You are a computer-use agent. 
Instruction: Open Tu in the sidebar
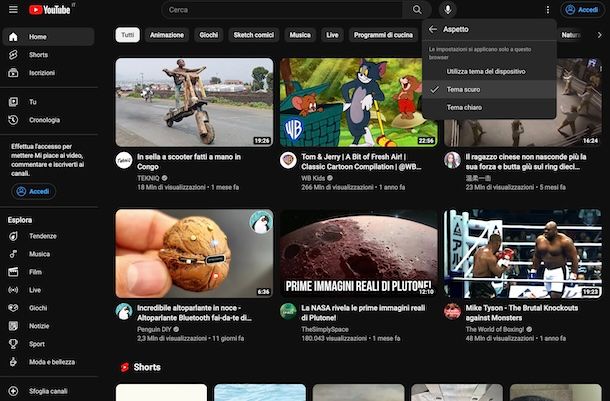tap(48, 102)
